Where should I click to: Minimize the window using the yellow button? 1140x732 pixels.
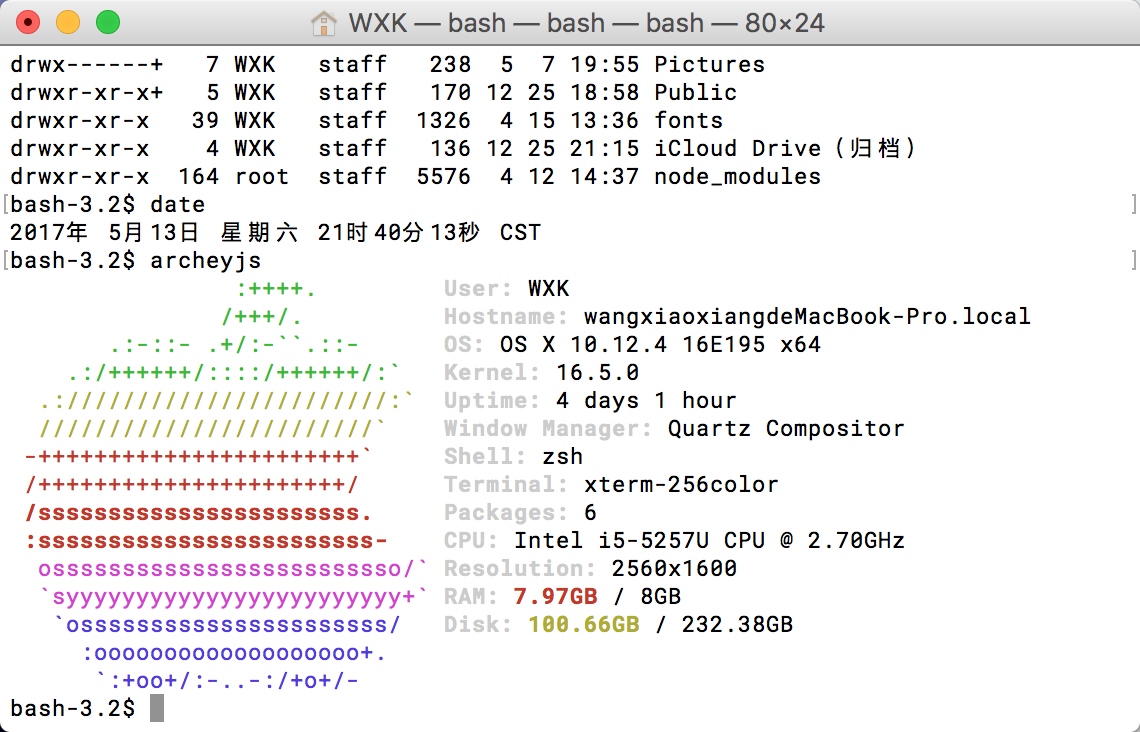click(68, 22)
